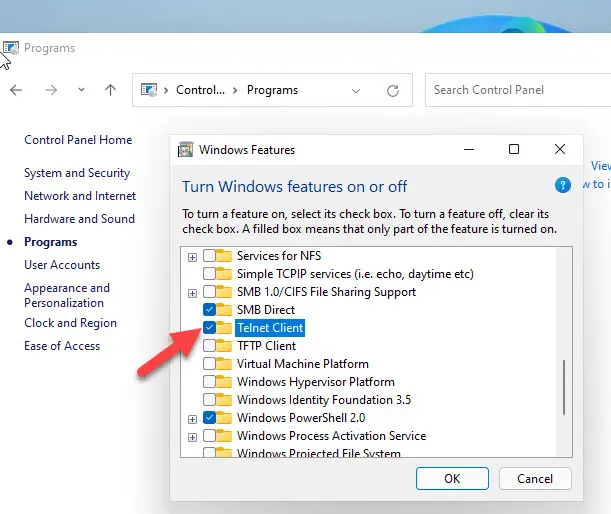Enable Virtual Machine Platform checkbox
The width and height of the screenshot is (611, 514).
[209, 364]
